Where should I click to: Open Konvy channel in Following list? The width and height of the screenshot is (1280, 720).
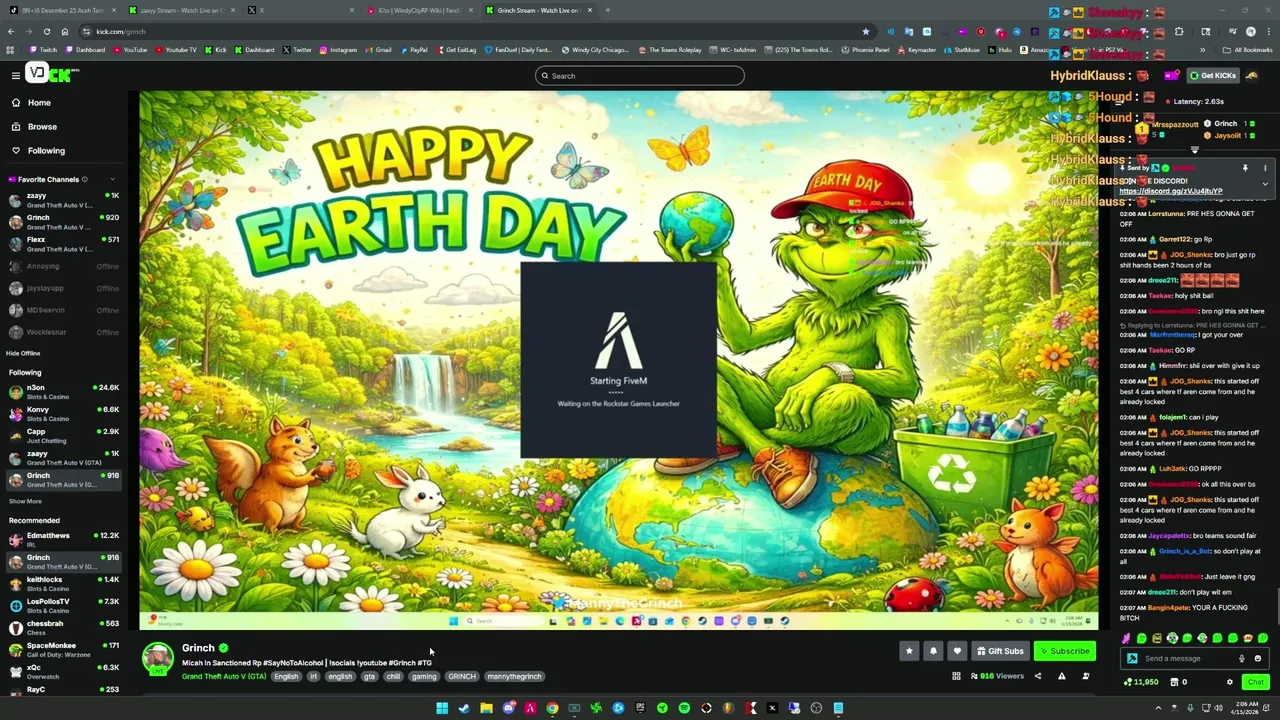click(x=64, y=413)
